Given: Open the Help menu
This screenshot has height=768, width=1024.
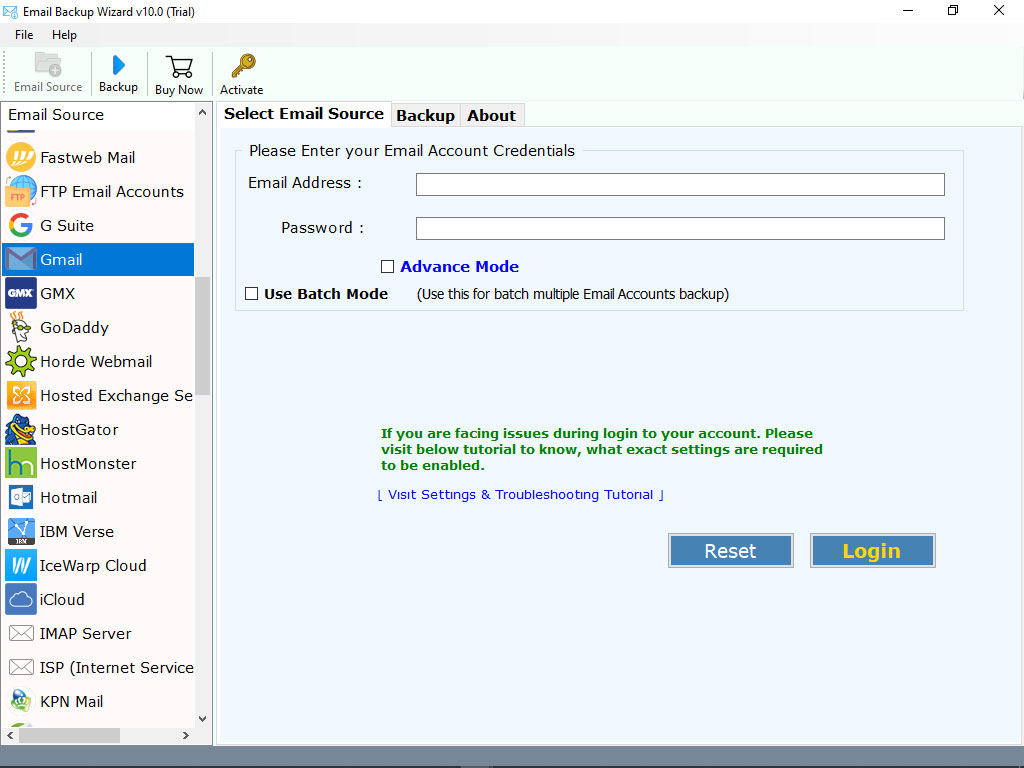Looking at the screenshot, I should tap(64, 35).
